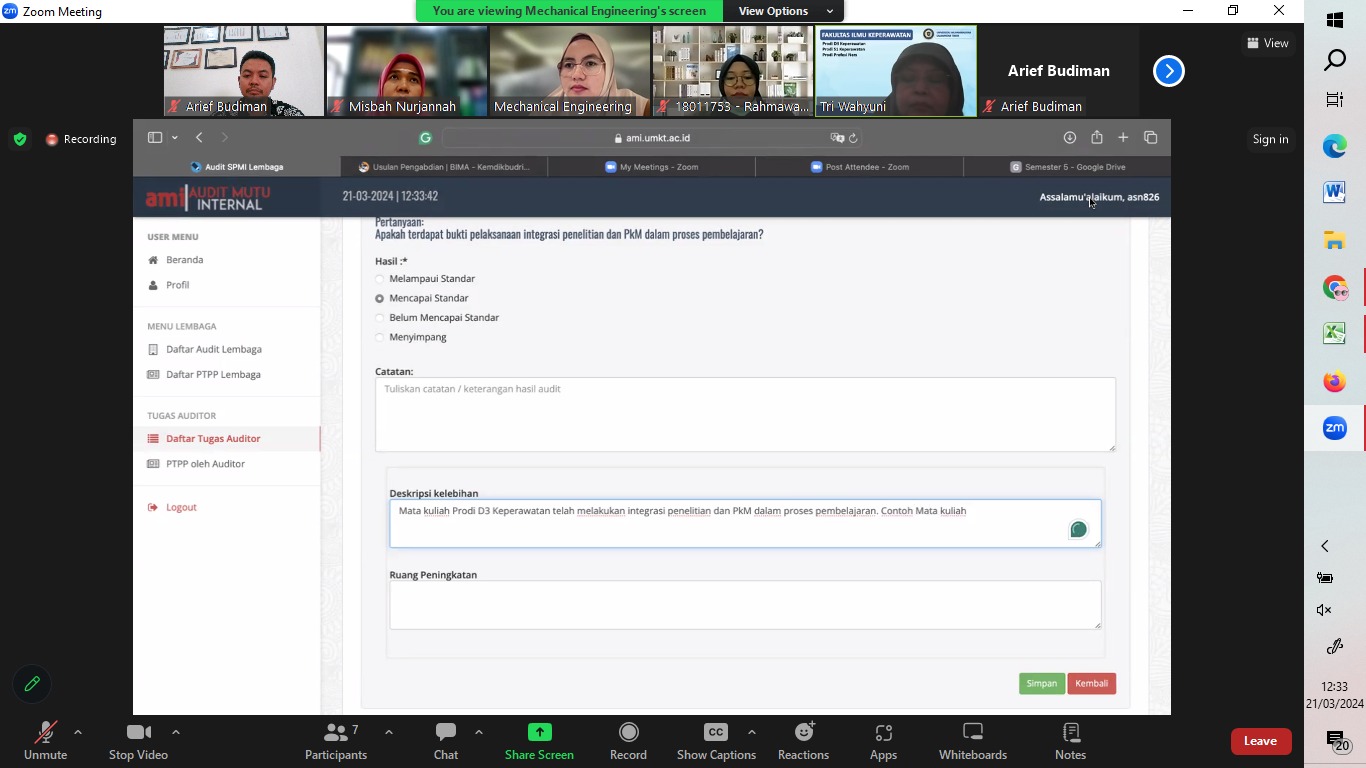Click the green Share Screen icon
The height and width of the screenshot is (768, 1366).
click(539, 733)
